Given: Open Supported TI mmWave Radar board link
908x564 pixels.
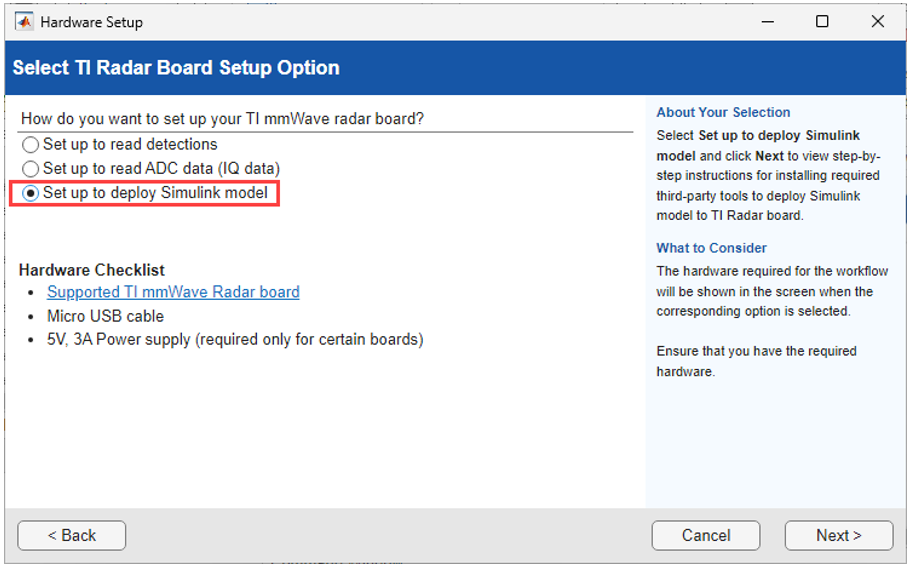Looking at the screenshot, I should click(x=173, y=292).
